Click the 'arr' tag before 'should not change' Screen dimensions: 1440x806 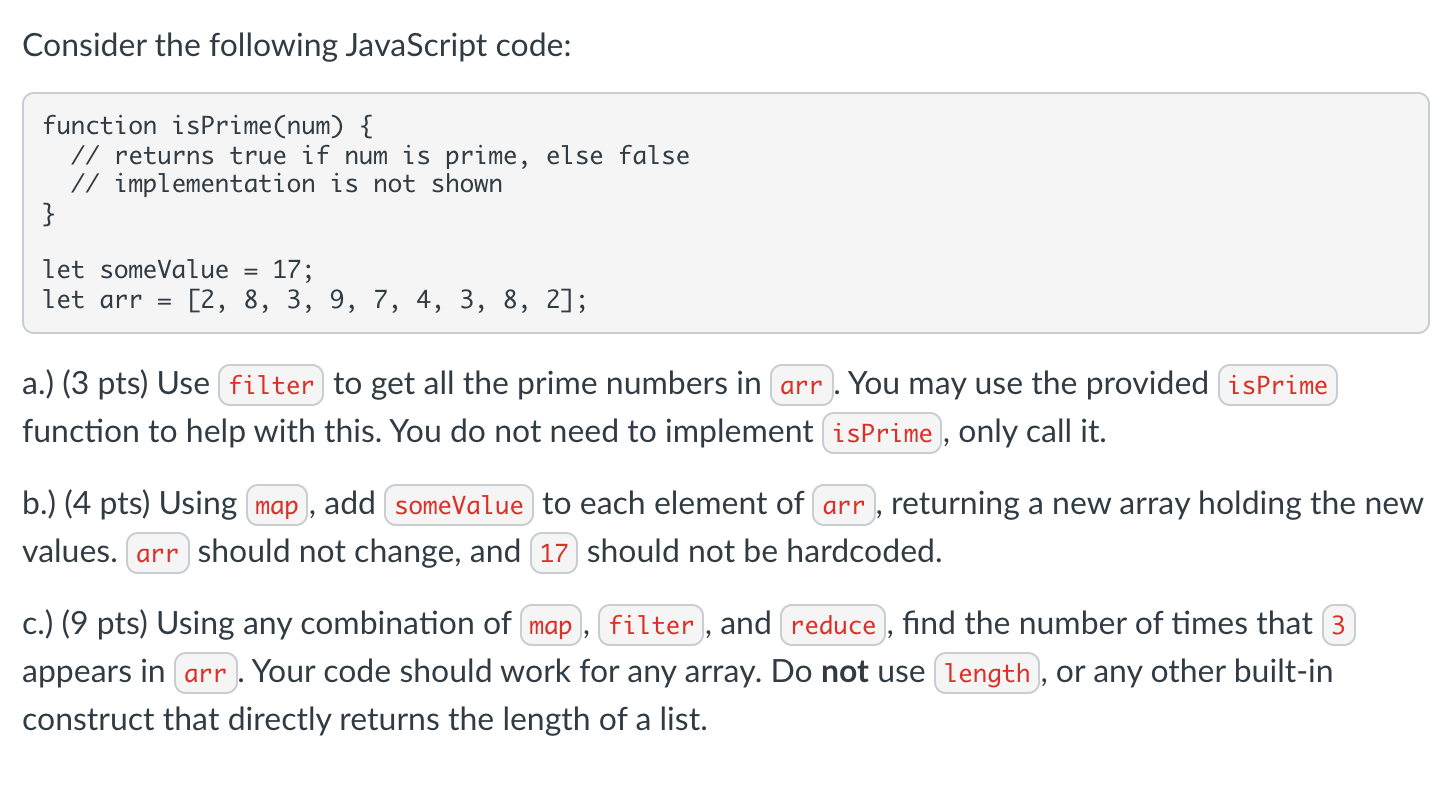coord(157,554)
